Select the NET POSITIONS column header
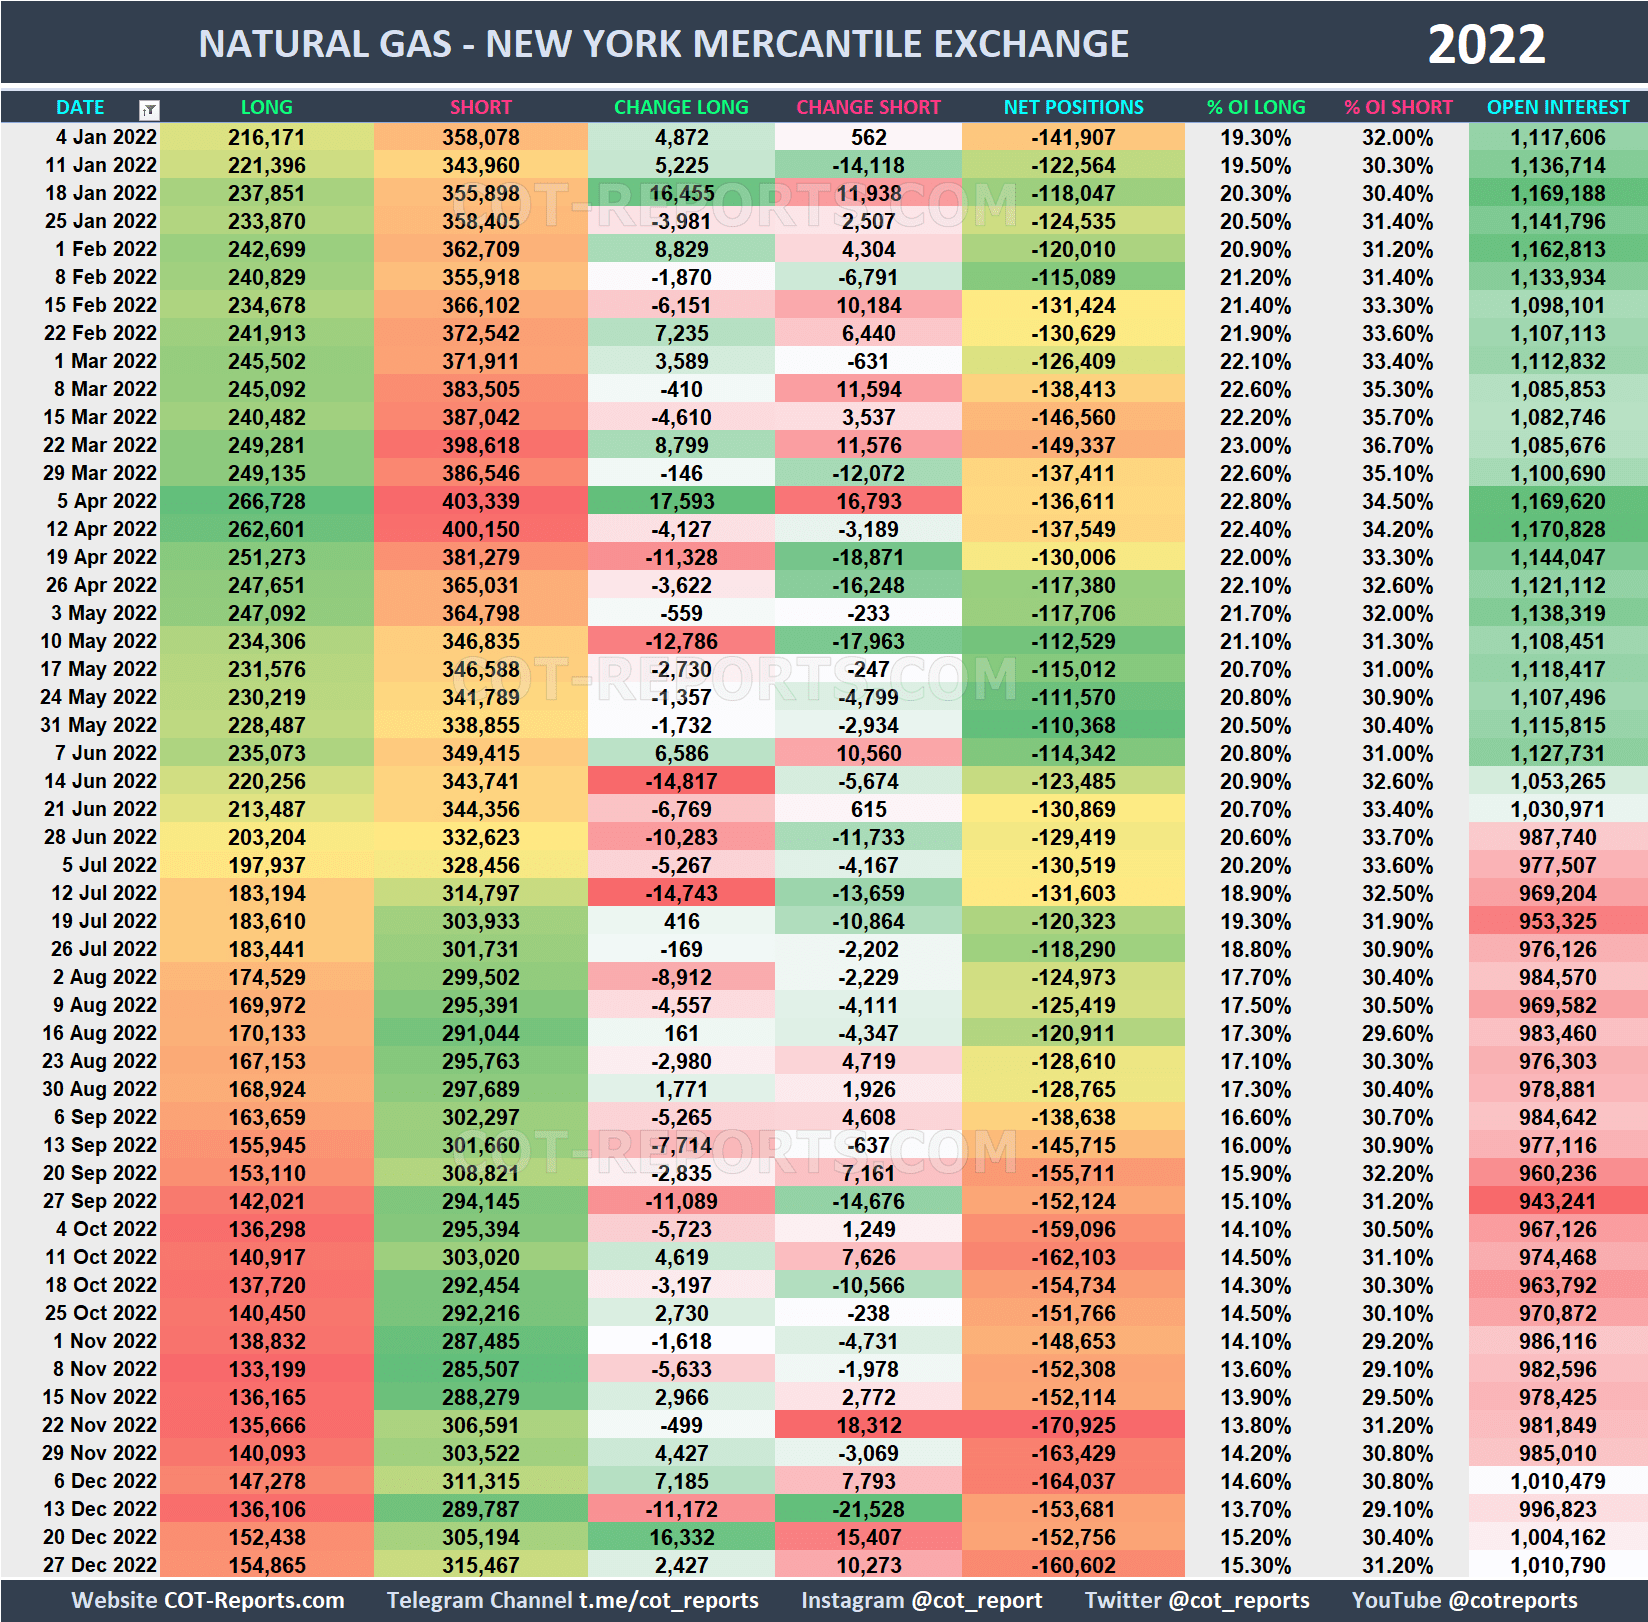Viewport: 1648px width, 1622px height. coord(1072,107)
